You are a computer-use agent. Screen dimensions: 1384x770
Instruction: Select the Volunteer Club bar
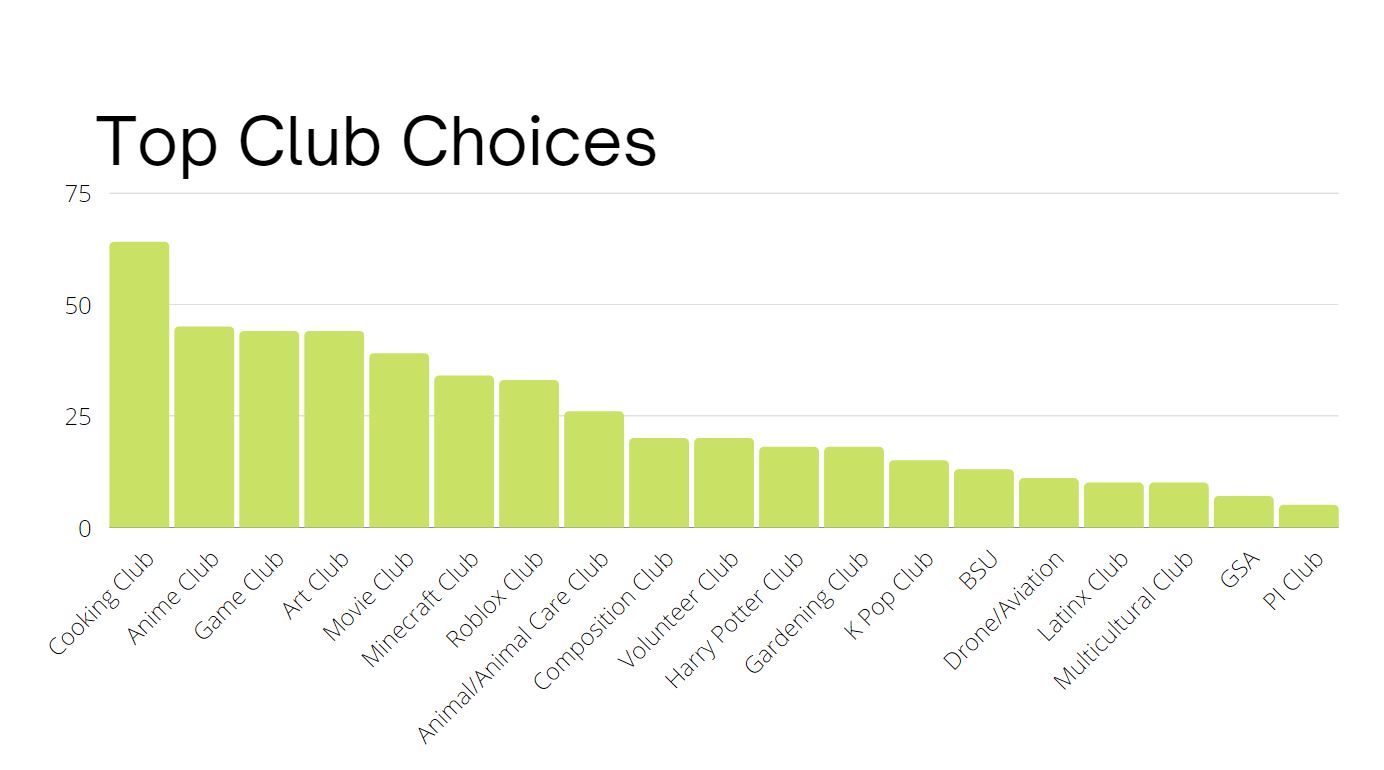[724, 483]
